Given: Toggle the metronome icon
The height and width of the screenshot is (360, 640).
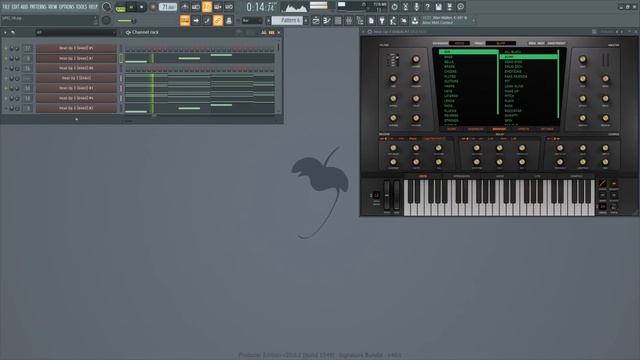Looking at the screenshot, I should [185, 7].
